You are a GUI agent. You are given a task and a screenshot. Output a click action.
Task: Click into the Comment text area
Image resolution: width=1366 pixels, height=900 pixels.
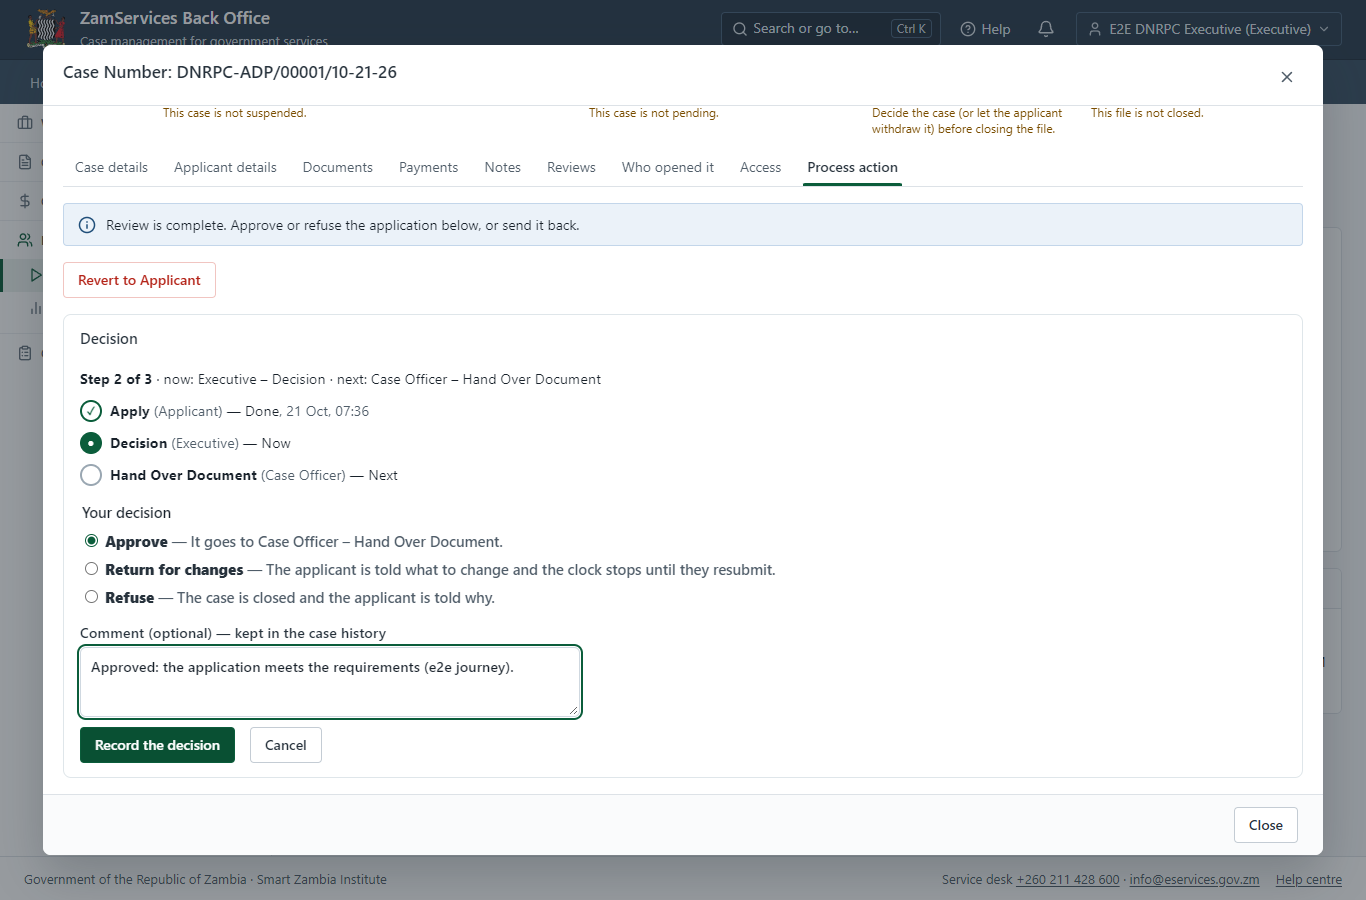click(330, 682)
